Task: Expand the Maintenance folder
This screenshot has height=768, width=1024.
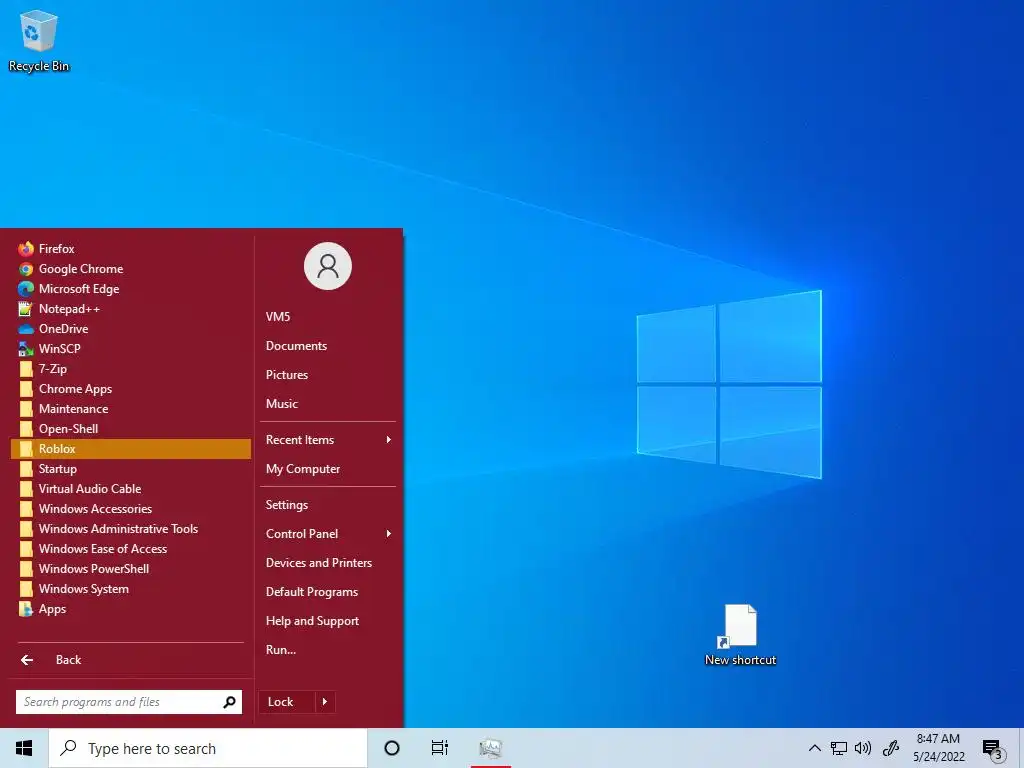Action: point(131,409)
